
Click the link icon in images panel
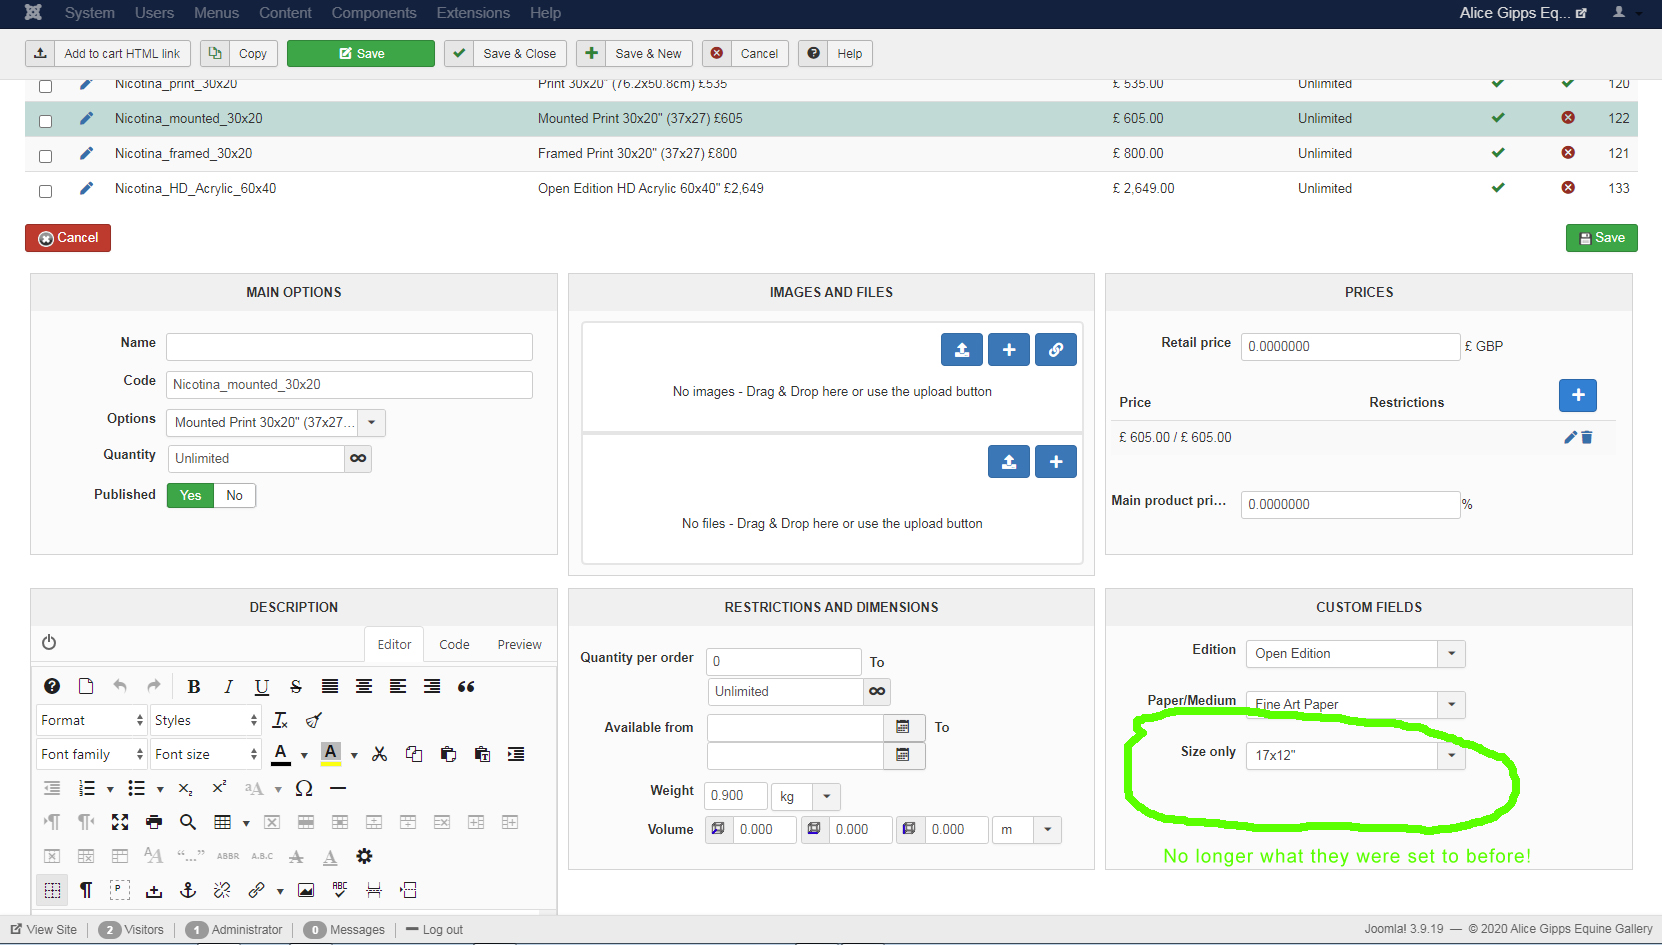[1055, 350]
